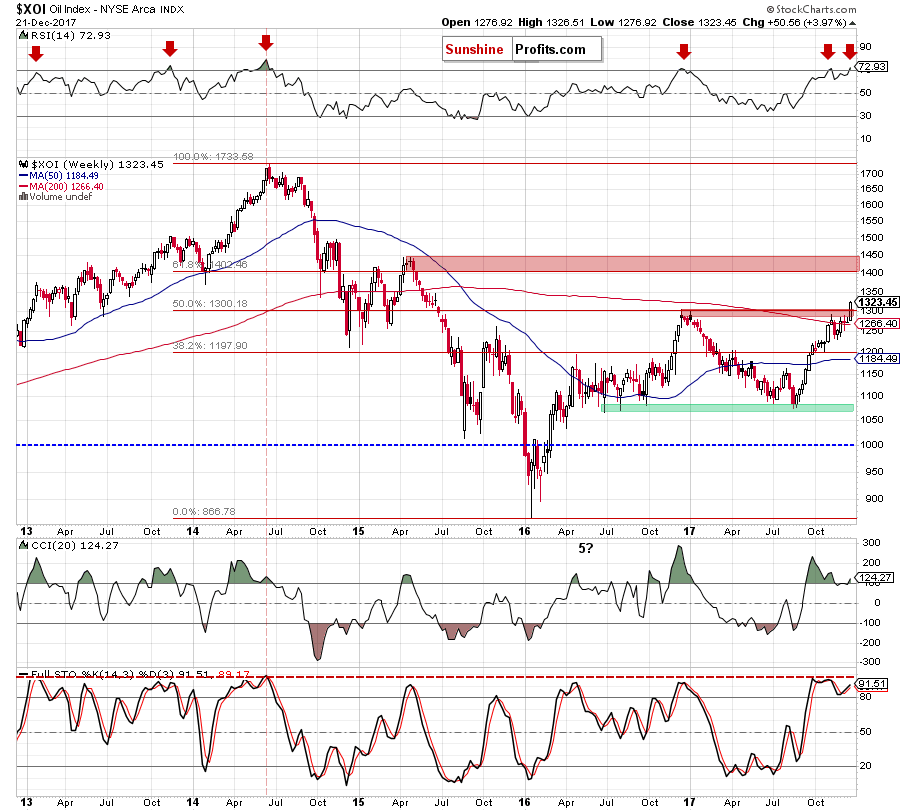
Task: Select 'Oil Index - NYSE Arca INDX' heading
Action: pos(117,9)
